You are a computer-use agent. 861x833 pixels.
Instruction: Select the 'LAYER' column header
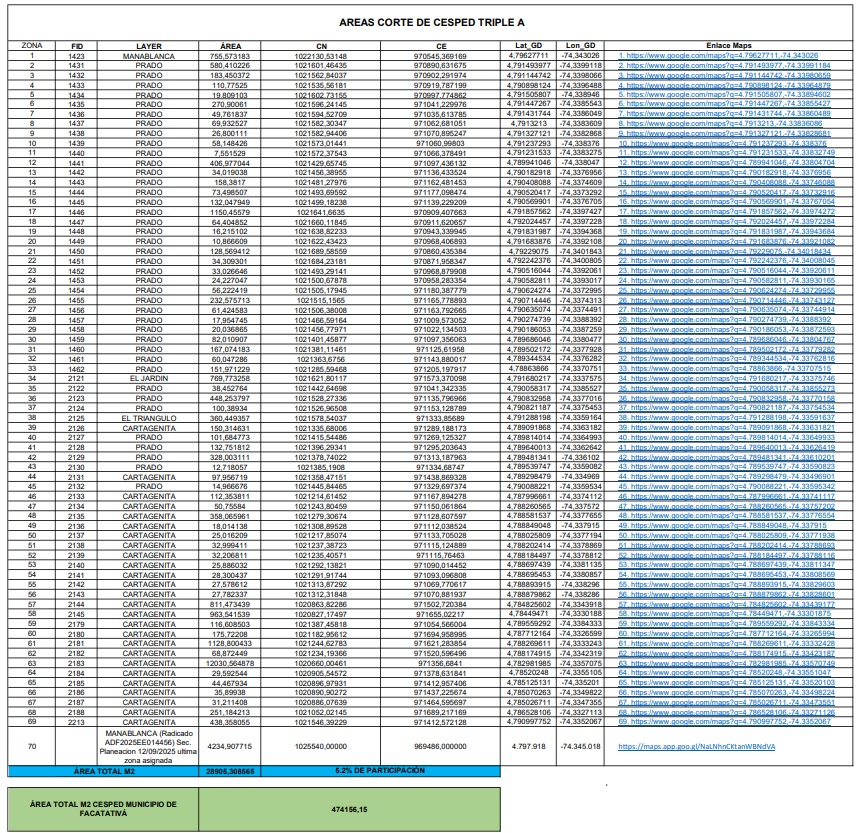coord(149,45)
